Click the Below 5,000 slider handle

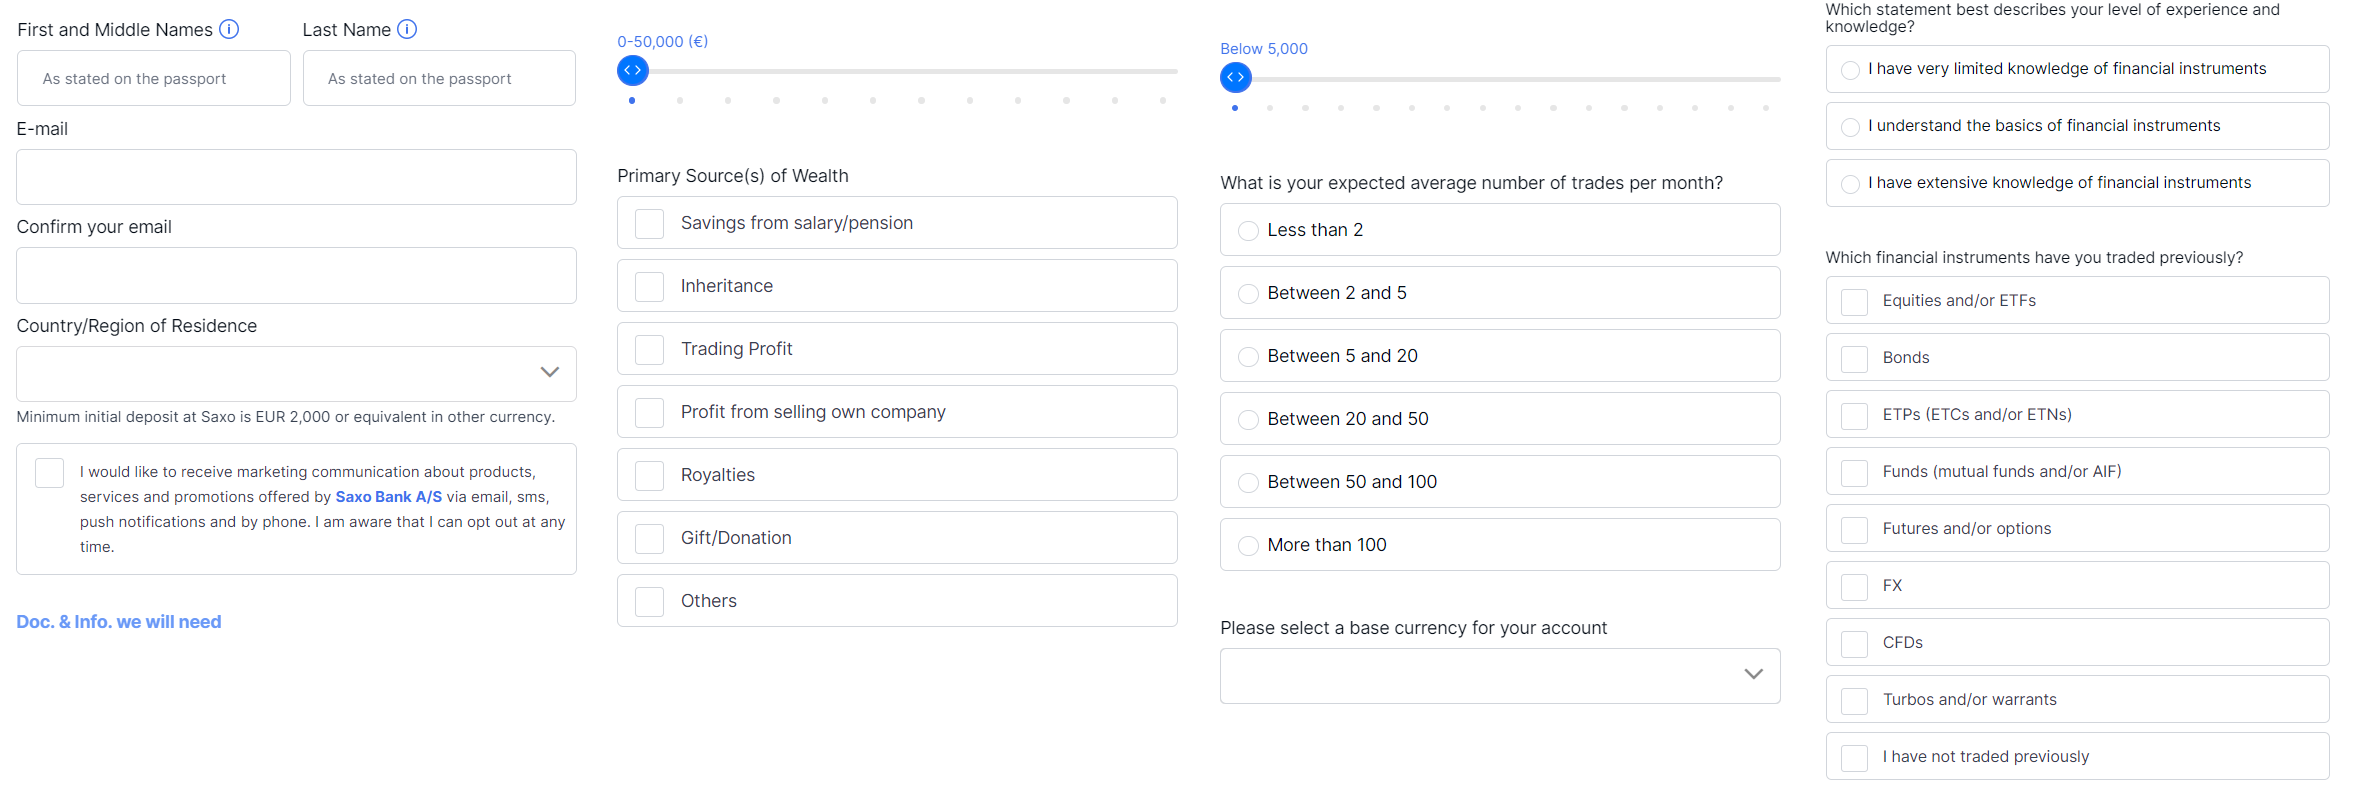click(x=1236, y=77)
